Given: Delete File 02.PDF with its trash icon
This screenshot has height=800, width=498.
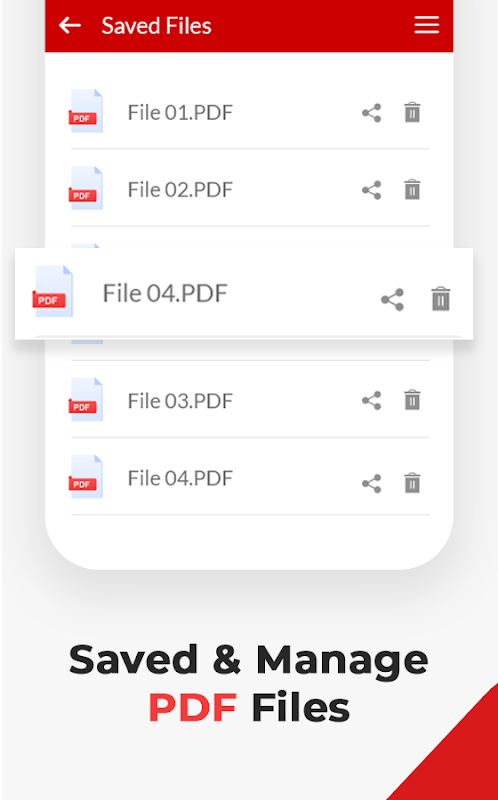Looking at the screenshot, I should pyautogui.click(x=412, y=189).
